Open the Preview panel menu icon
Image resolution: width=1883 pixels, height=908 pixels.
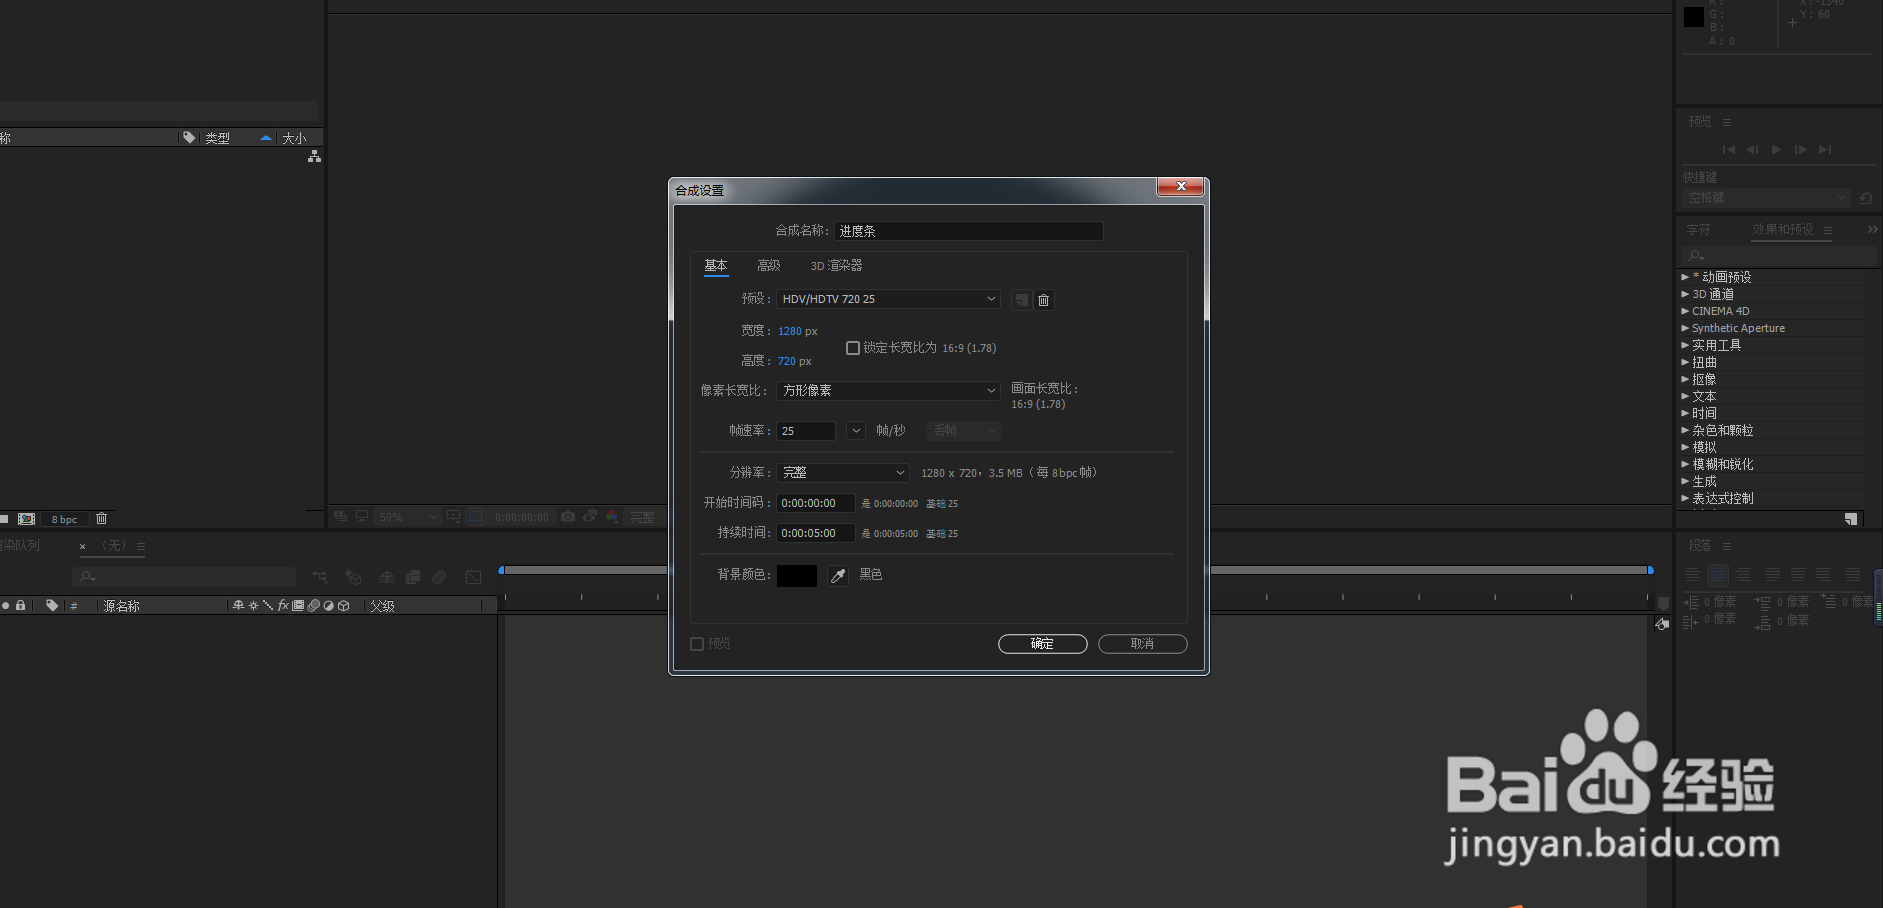click(x=1726, y=122)
